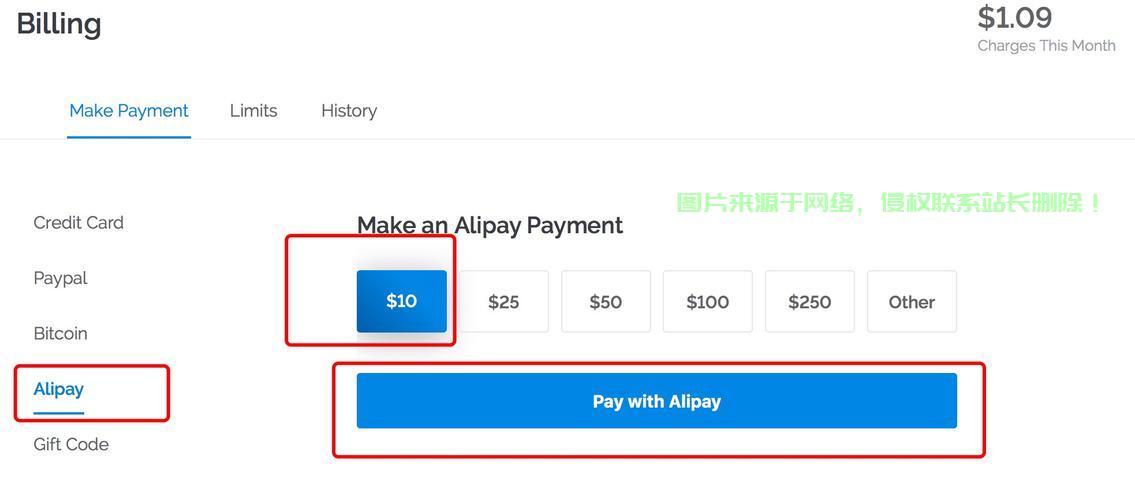Select Credit Card payment method

coord(79,223)
